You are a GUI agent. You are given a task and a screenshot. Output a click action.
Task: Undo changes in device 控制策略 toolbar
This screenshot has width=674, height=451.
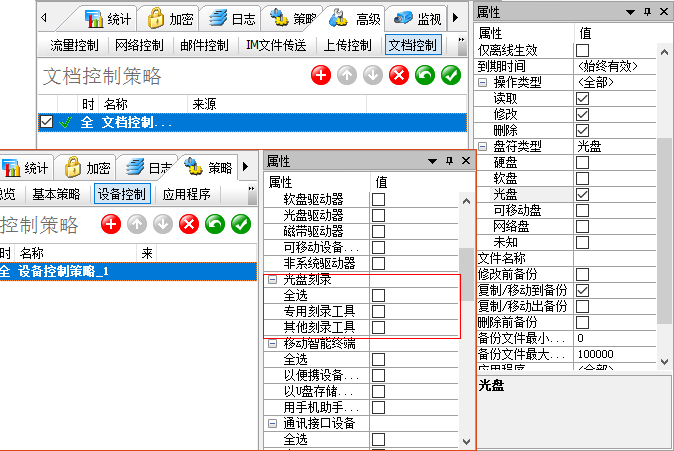(215, 224)
